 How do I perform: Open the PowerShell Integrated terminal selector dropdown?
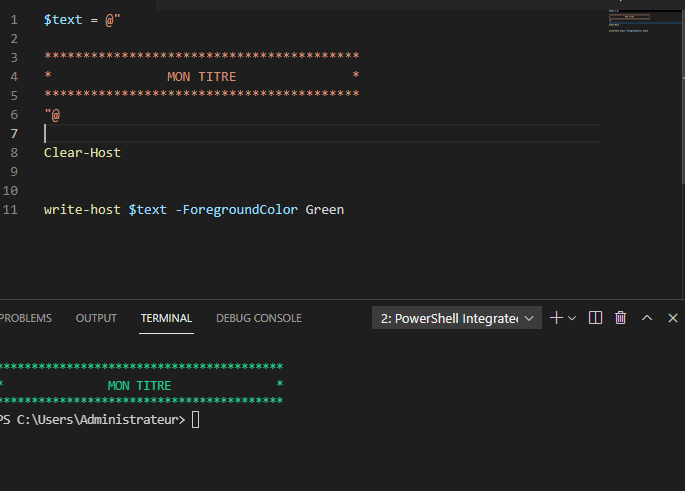tap(457, 318)
